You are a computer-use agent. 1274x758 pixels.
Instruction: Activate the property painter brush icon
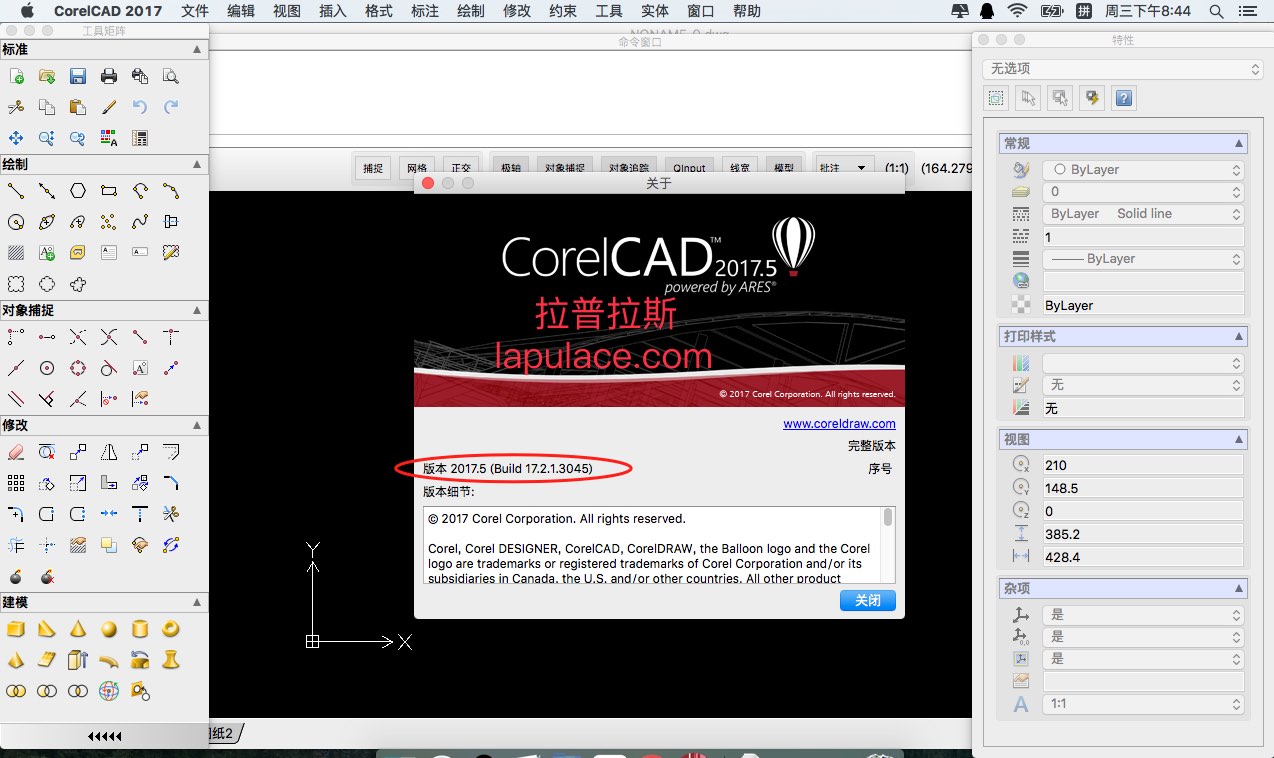[x=109, y=107]
